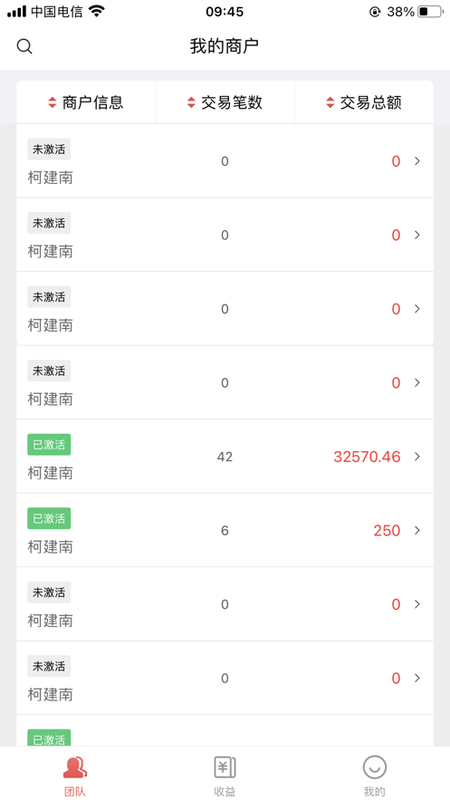Sort list by 交易总额 column header
450x800 pixels.
364,103
